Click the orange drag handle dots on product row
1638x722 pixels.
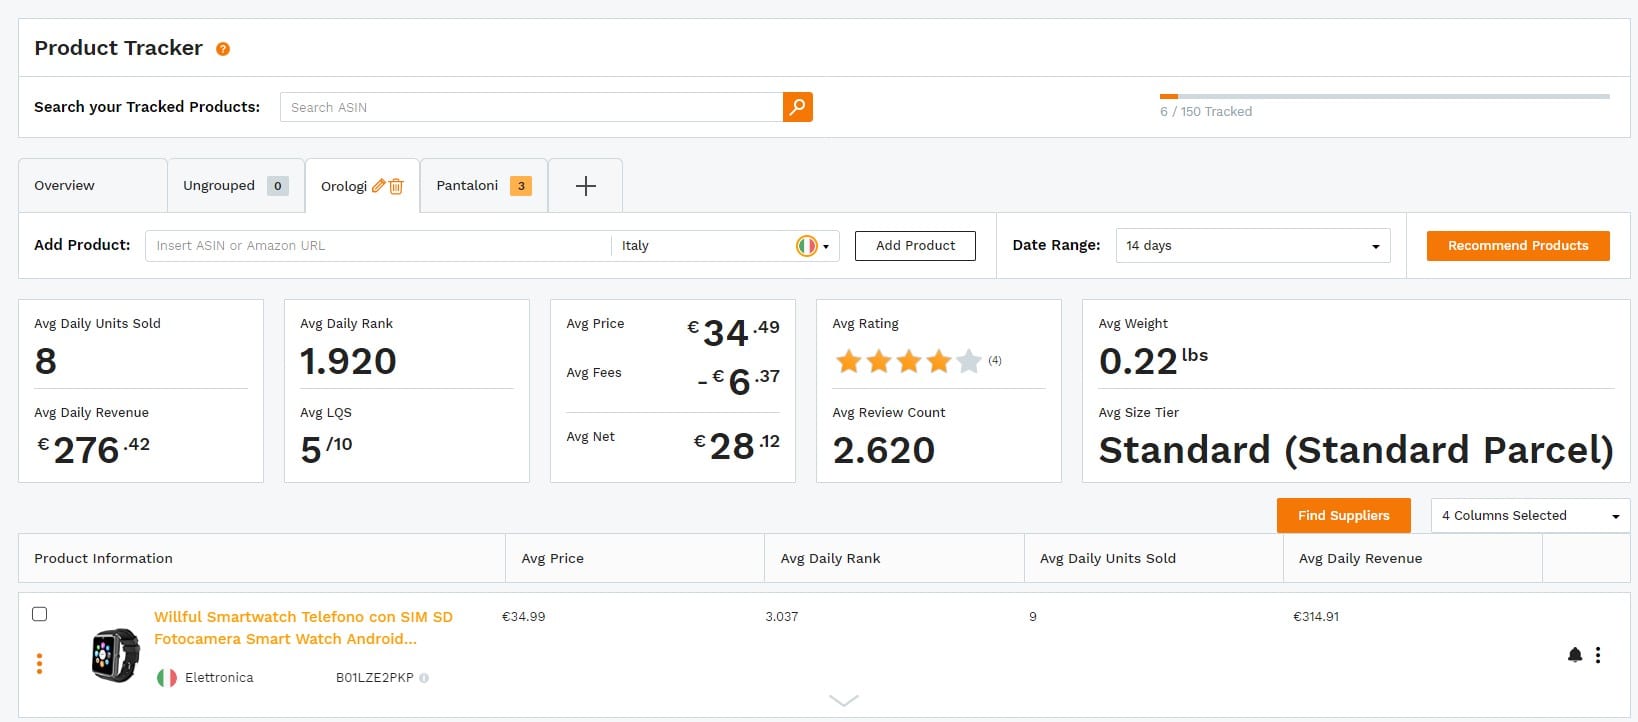(x=39, y=664)
